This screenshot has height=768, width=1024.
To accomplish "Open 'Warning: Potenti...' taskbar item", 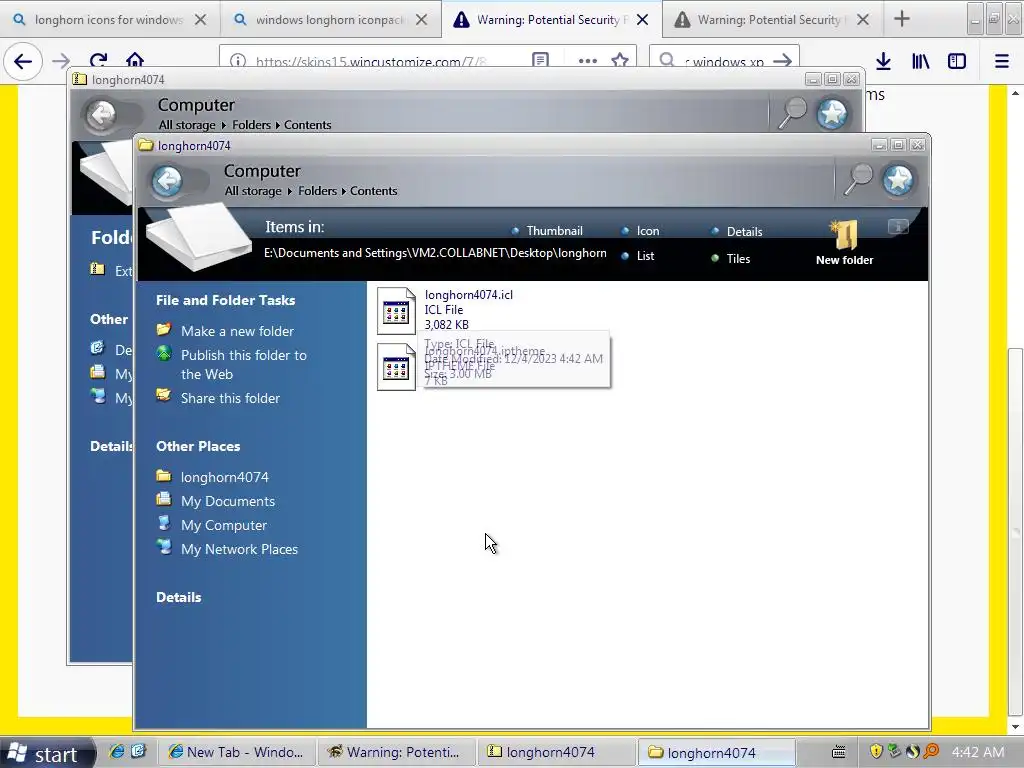I will 397,752.
